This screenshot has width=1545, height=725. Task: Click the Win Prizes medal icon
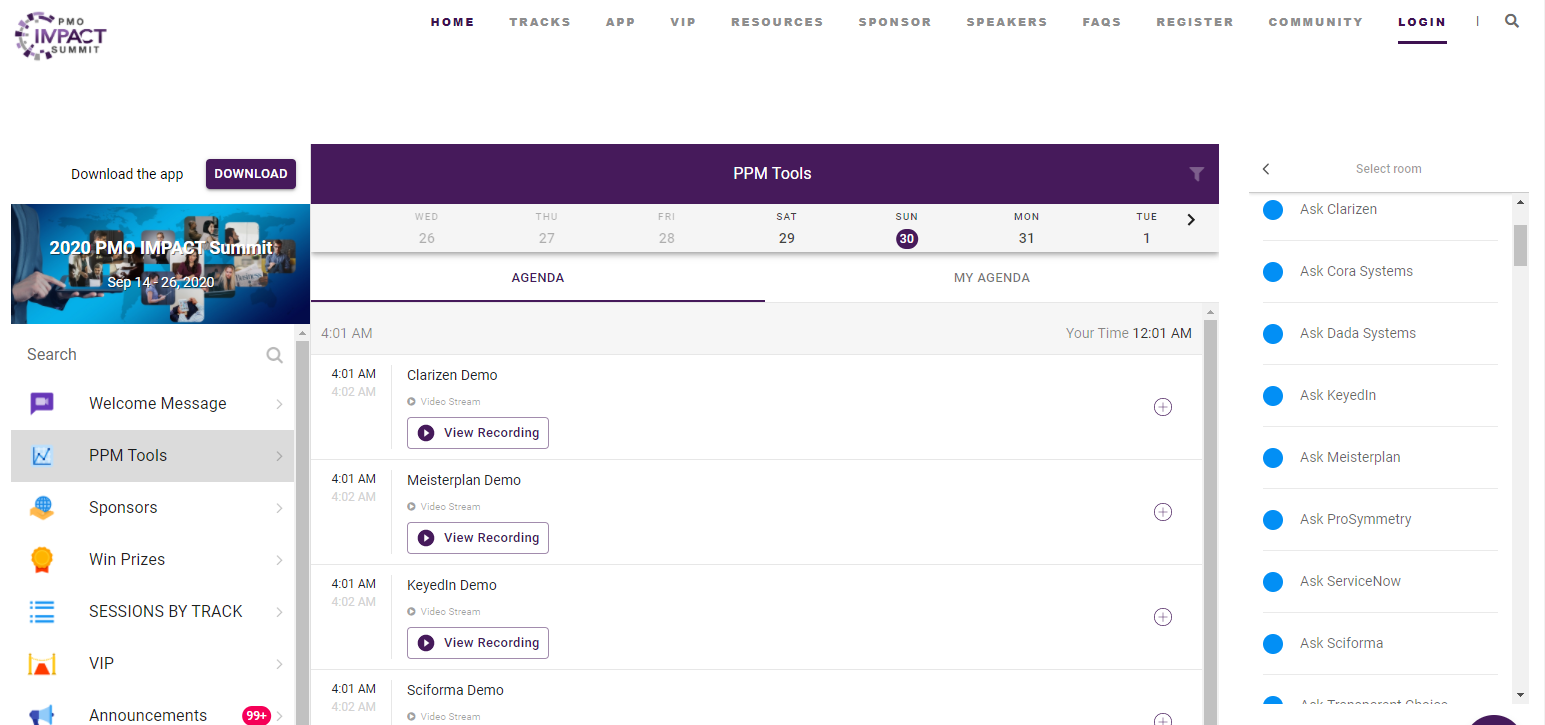pyautogui.click(x=41, y=559)
